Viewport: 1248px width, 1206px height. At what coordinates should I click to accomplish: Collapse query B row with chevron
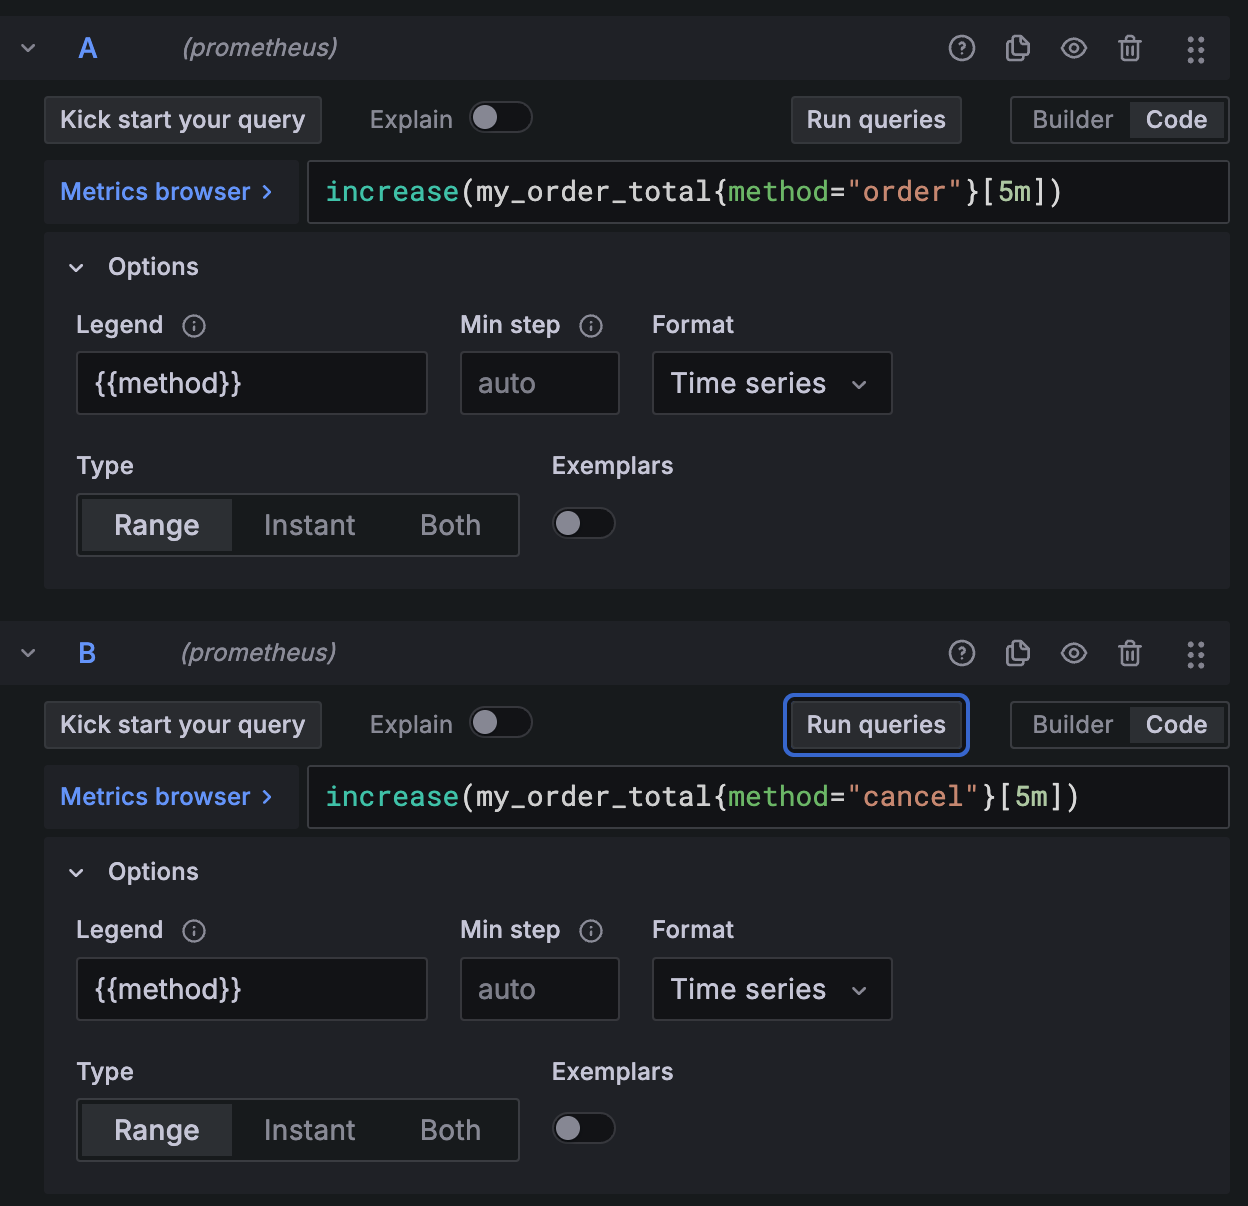pos(28,653)
